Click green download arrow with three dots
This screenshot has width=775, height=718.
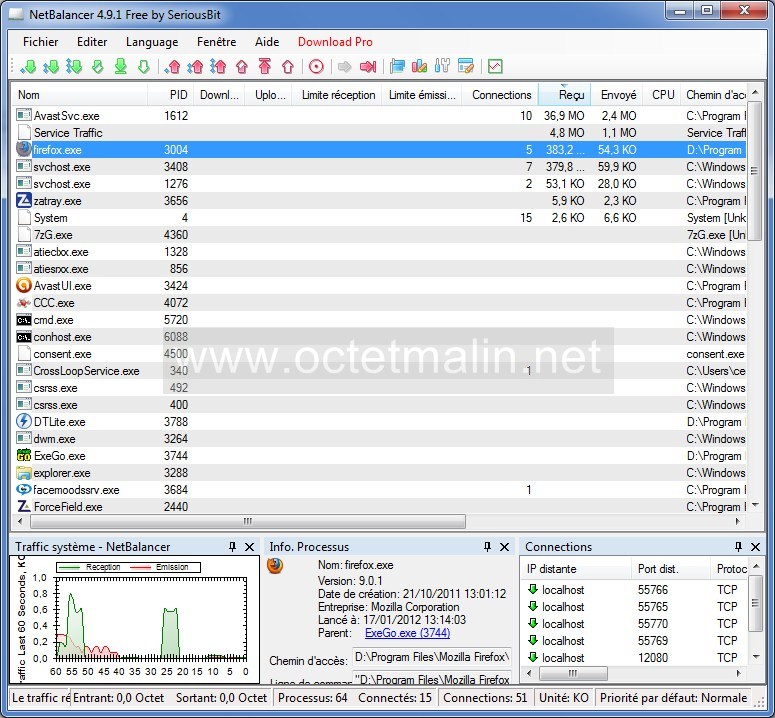(x=74, y=66)
